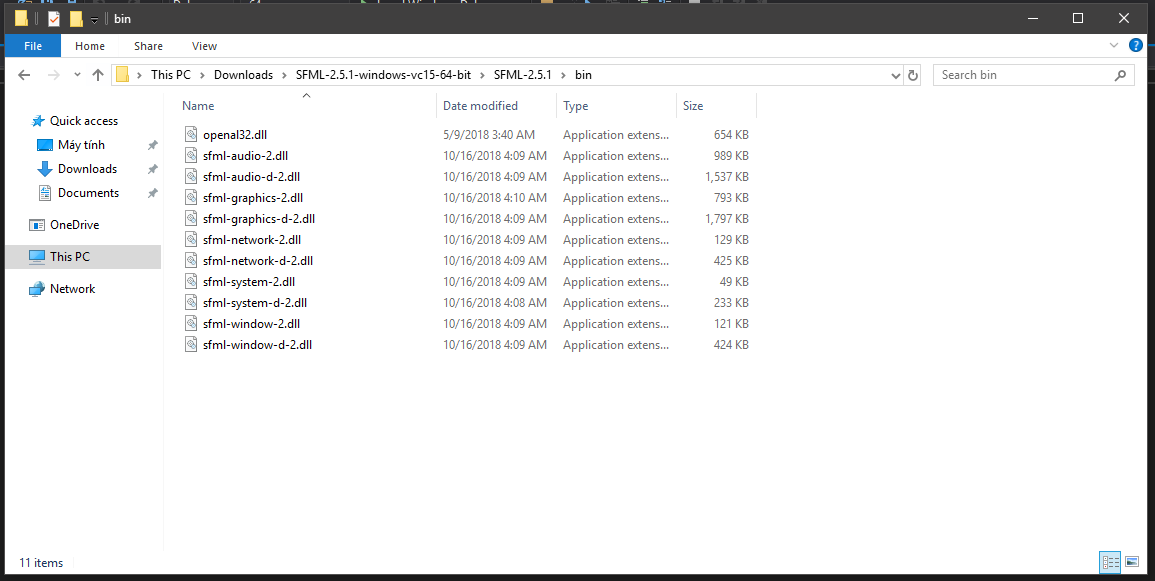The height and width of the screenshot is (581, 1155).
Task: Click the search magnifier icon
Action: click(1120, 74)
